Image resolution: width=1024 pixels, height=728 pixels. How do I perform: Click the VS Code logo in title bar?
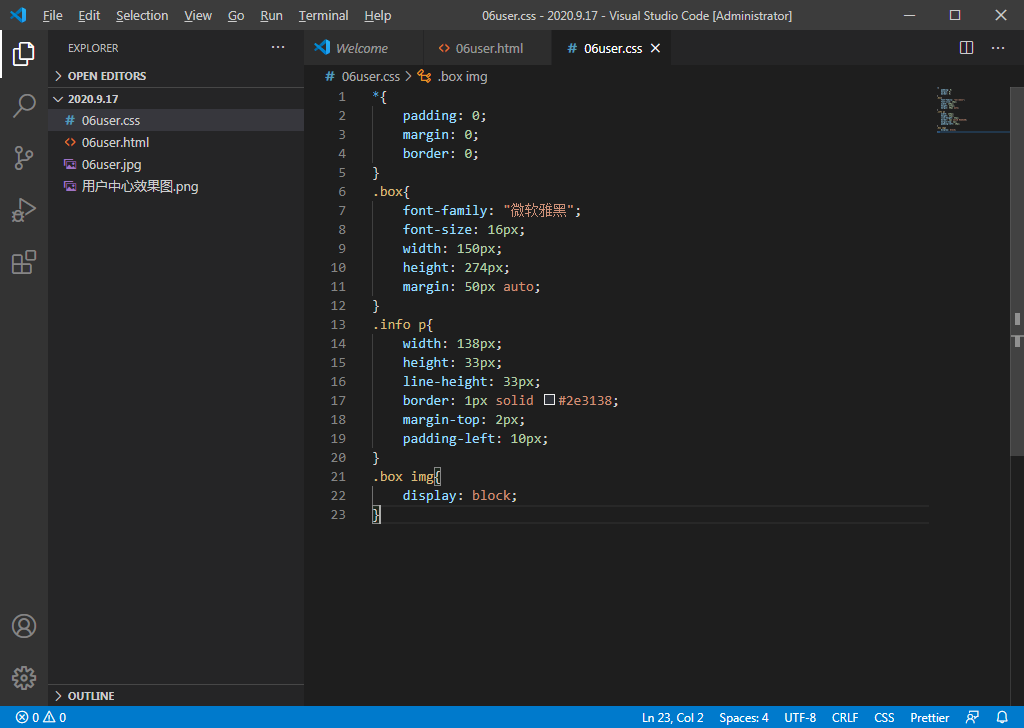[x=18, y=15]
